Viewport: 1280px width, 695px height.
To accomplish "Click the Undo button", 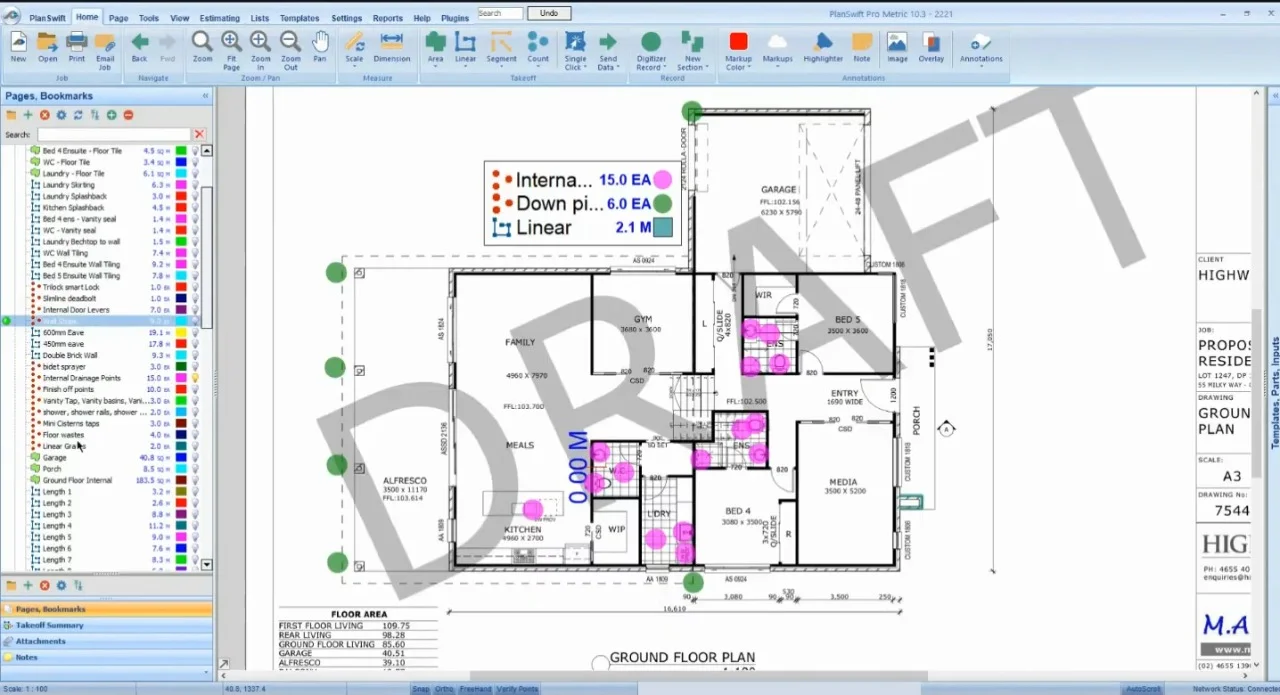I will (x=548, y=14).
